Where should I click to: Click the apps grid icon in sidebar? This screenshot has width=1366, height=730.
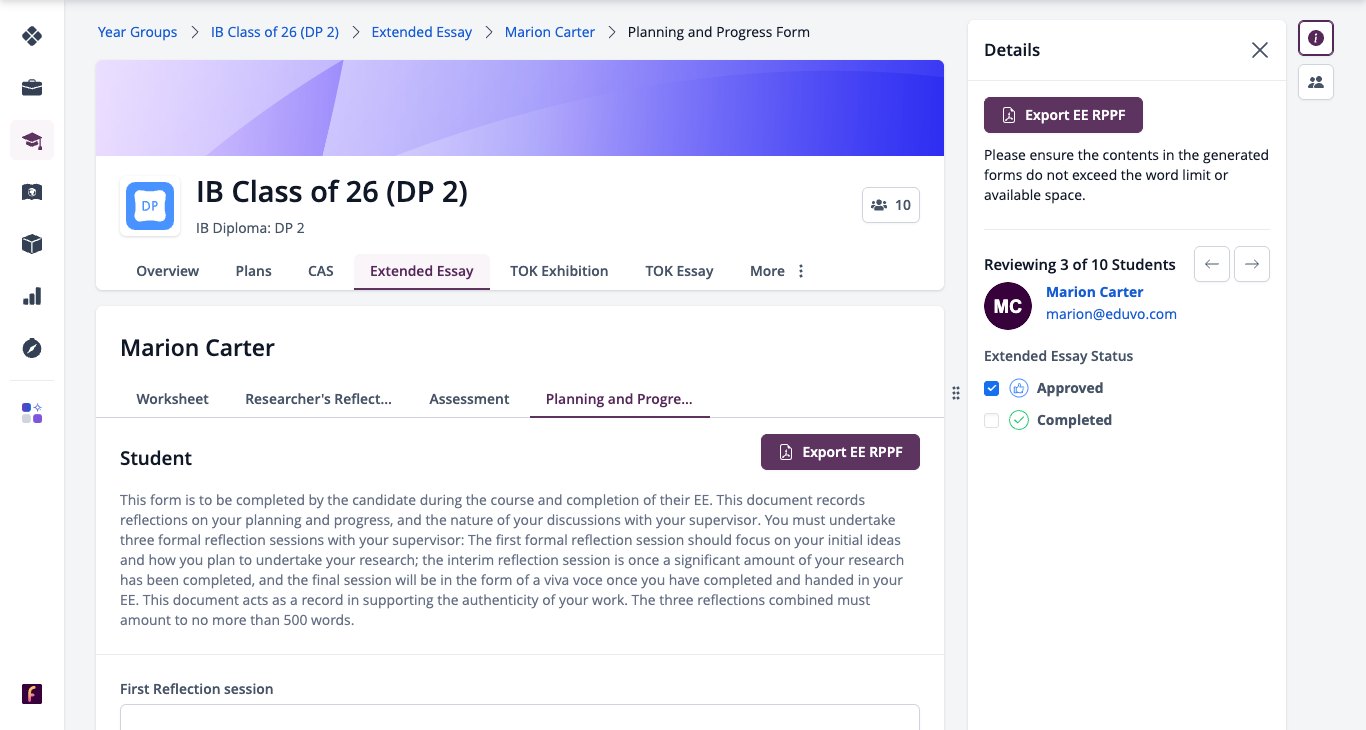coord(32,413)
